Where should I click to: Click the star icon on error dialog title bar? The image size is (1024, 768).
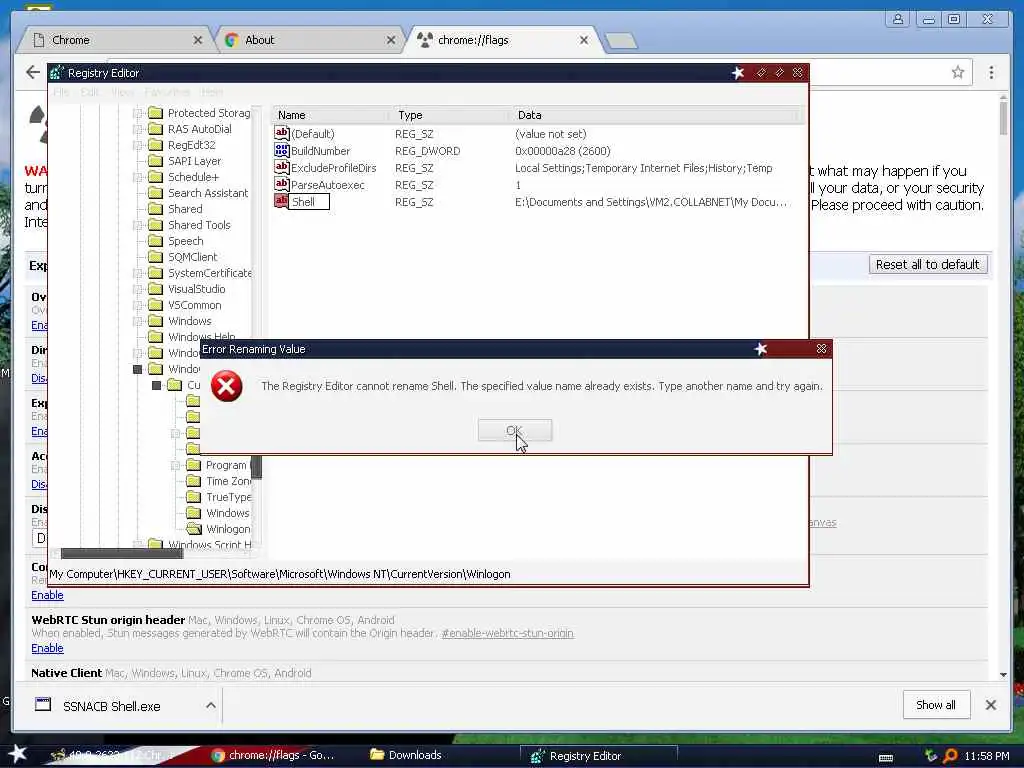tap(761, 349)
